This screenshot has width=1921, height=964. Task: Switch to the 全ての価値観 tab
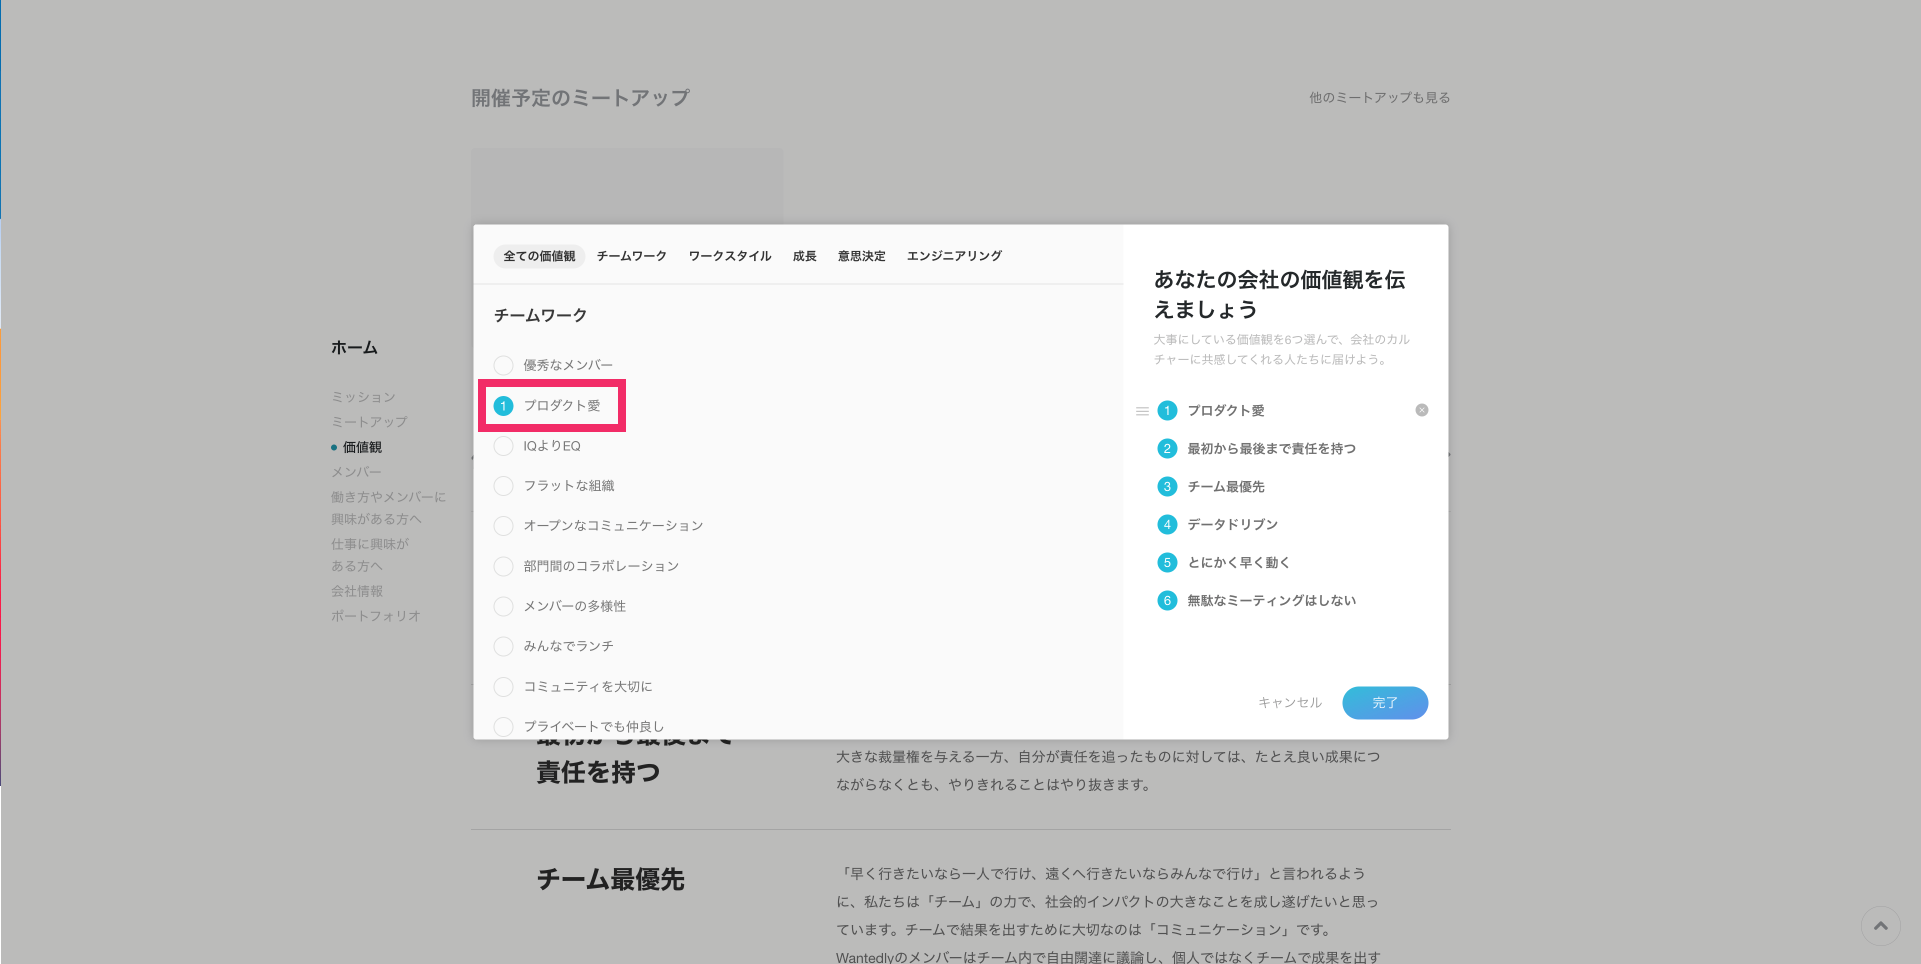[539, 256]
